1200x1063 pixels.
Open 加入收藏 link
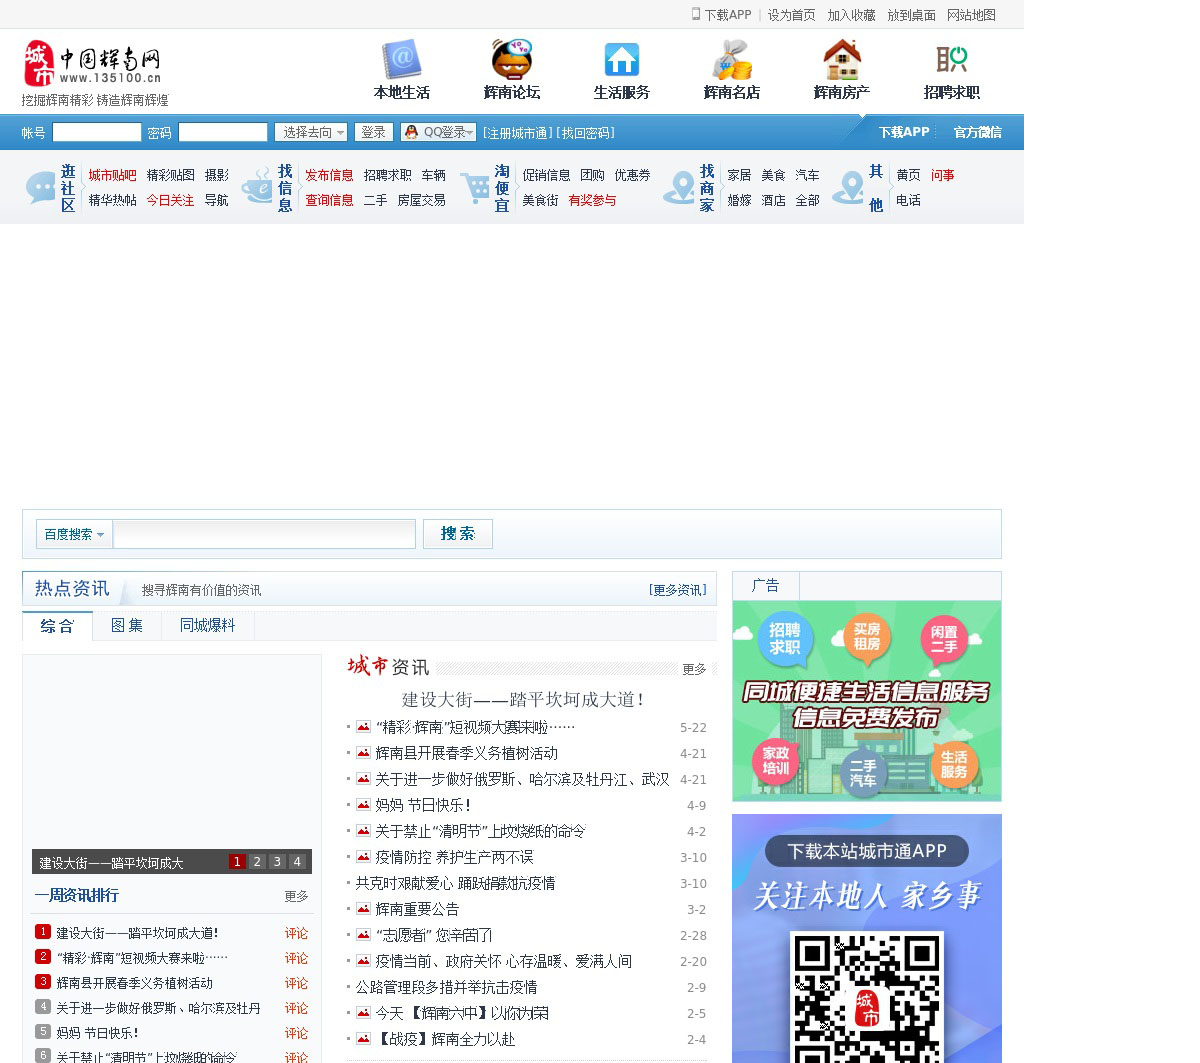tap(851, 15)
